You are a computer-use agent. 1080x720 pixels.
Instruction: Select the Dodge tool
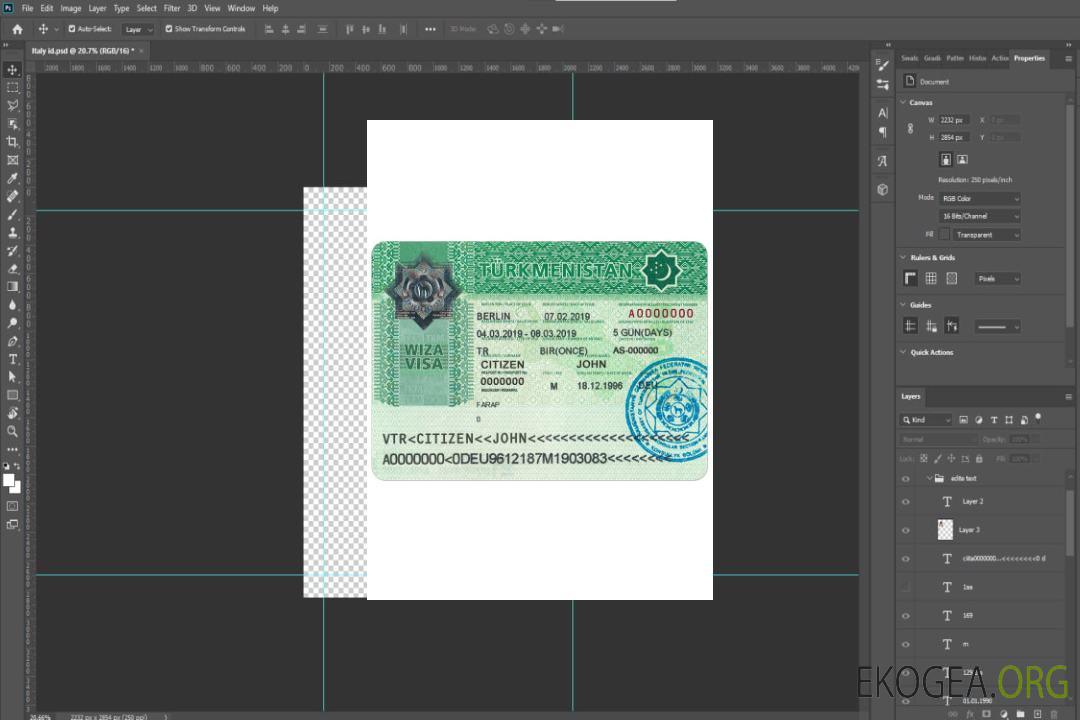(x=12, y=322)
